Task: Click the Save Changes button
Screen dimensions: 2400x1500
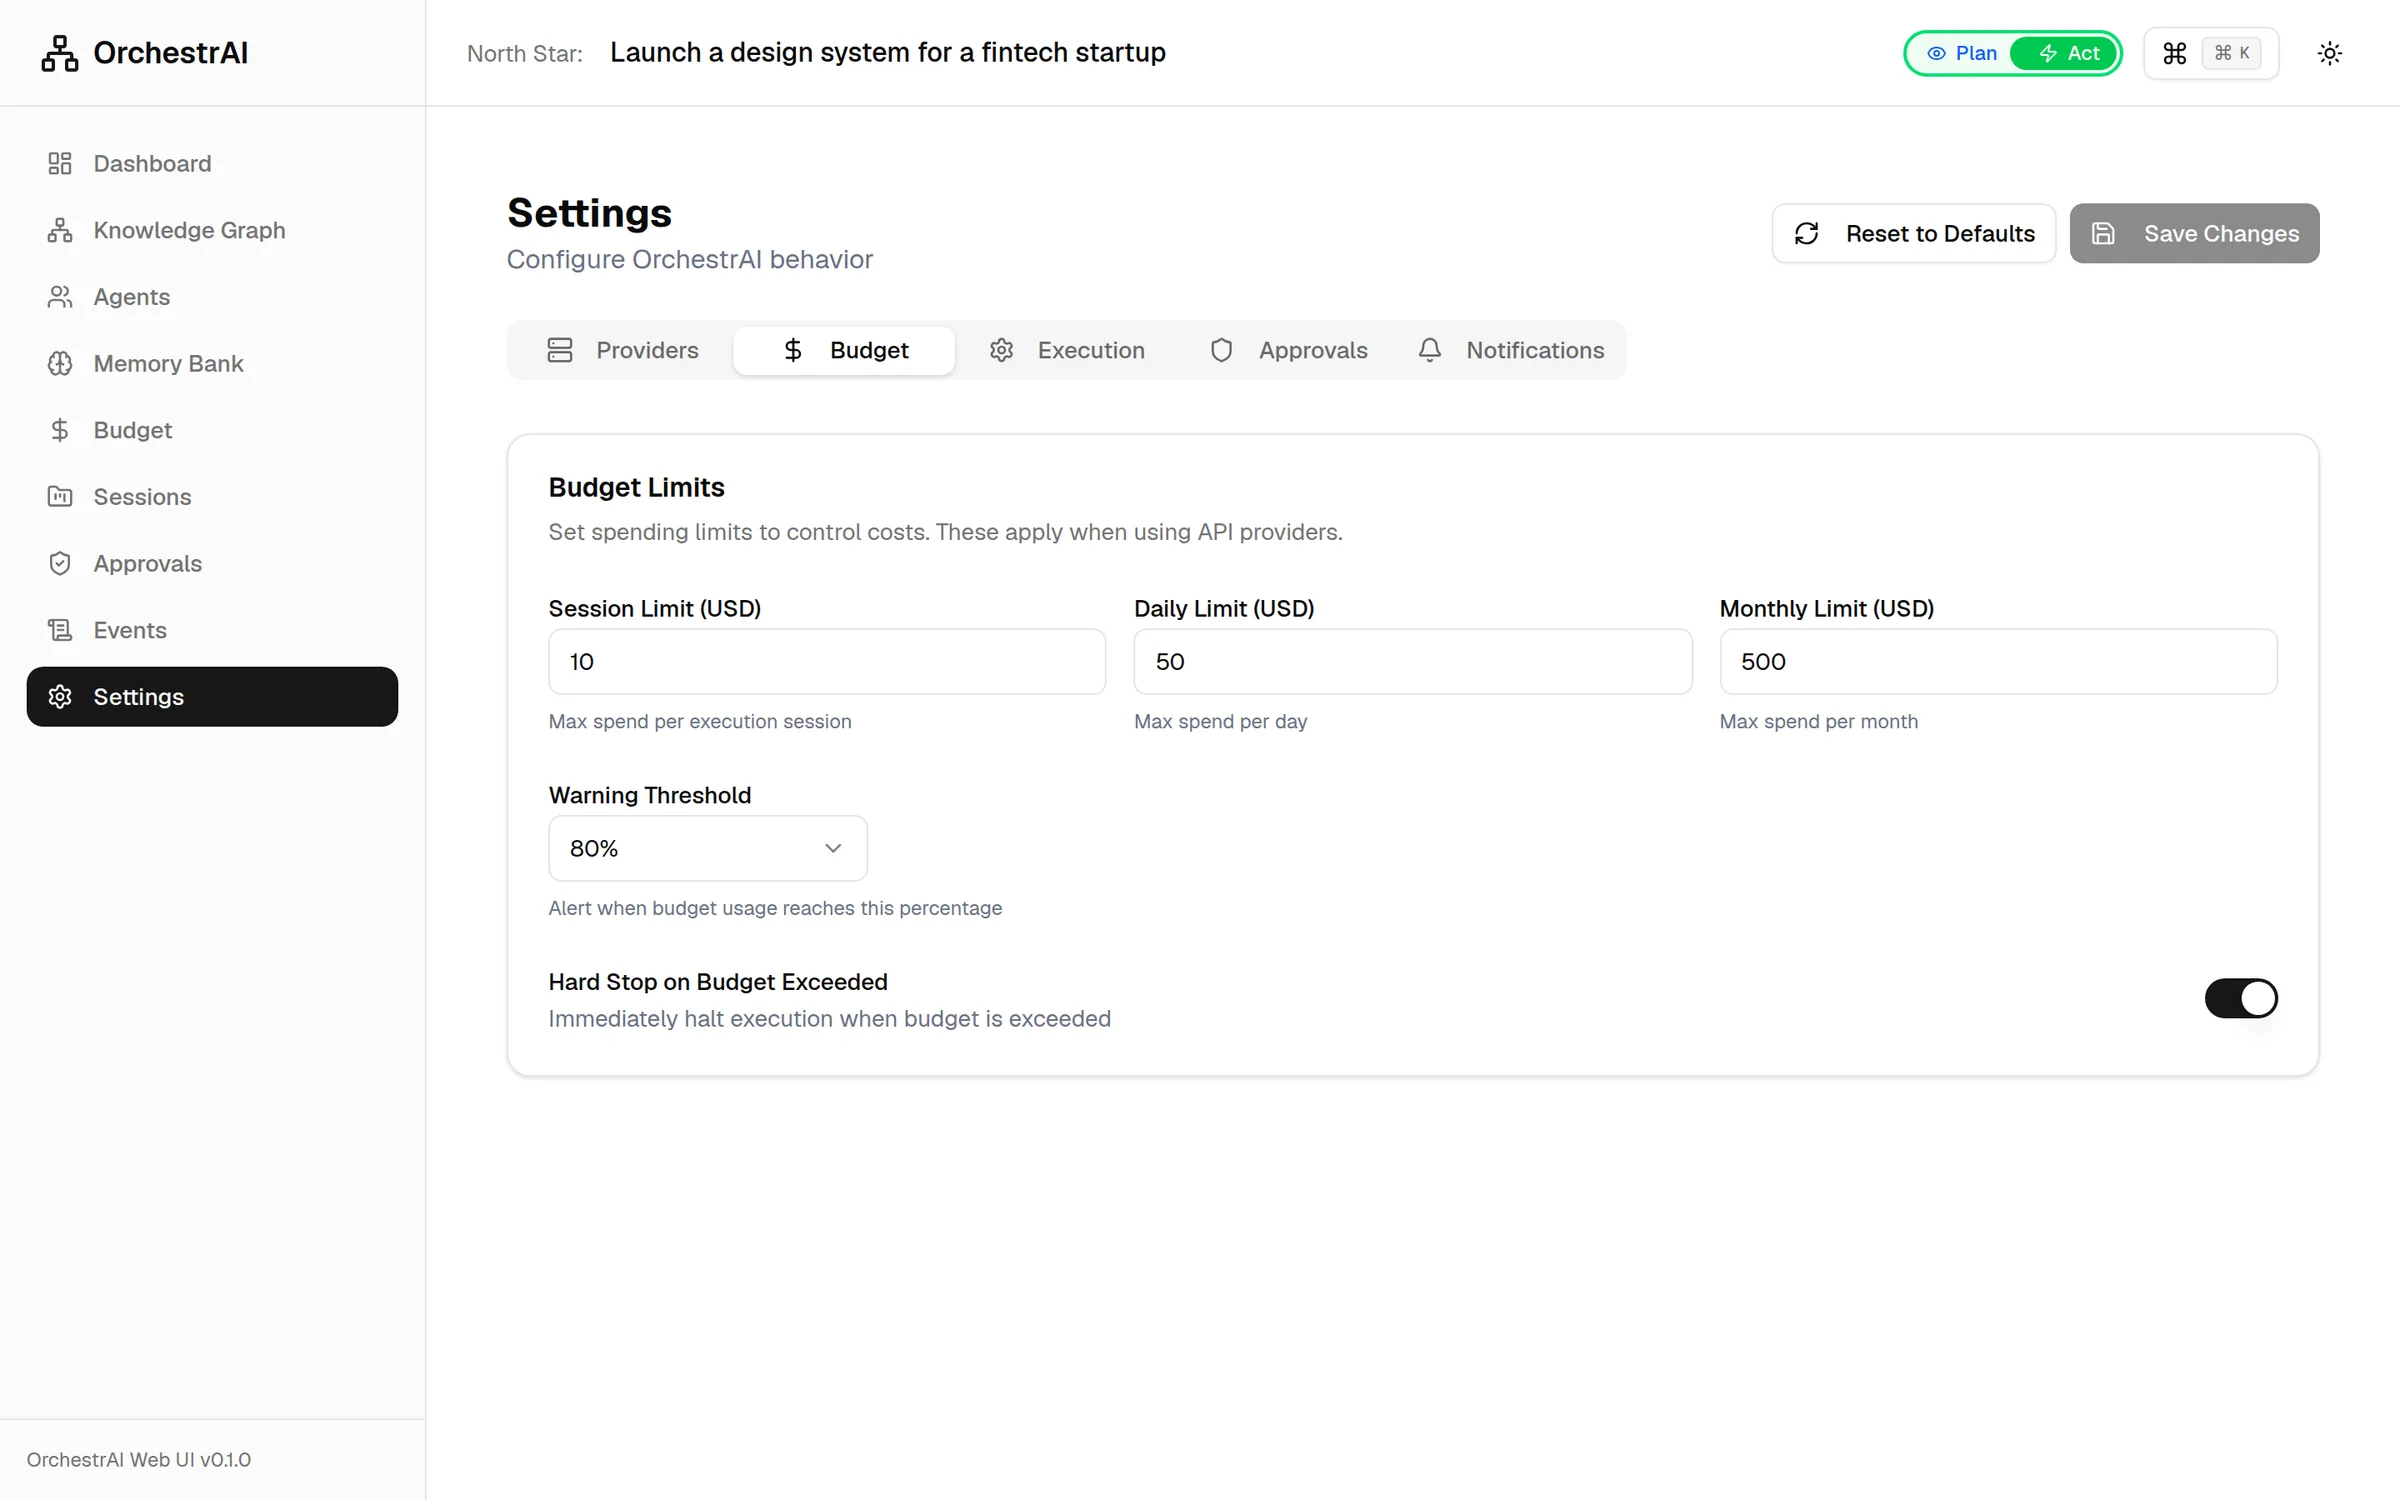Action: click(x=2195, y=233)
